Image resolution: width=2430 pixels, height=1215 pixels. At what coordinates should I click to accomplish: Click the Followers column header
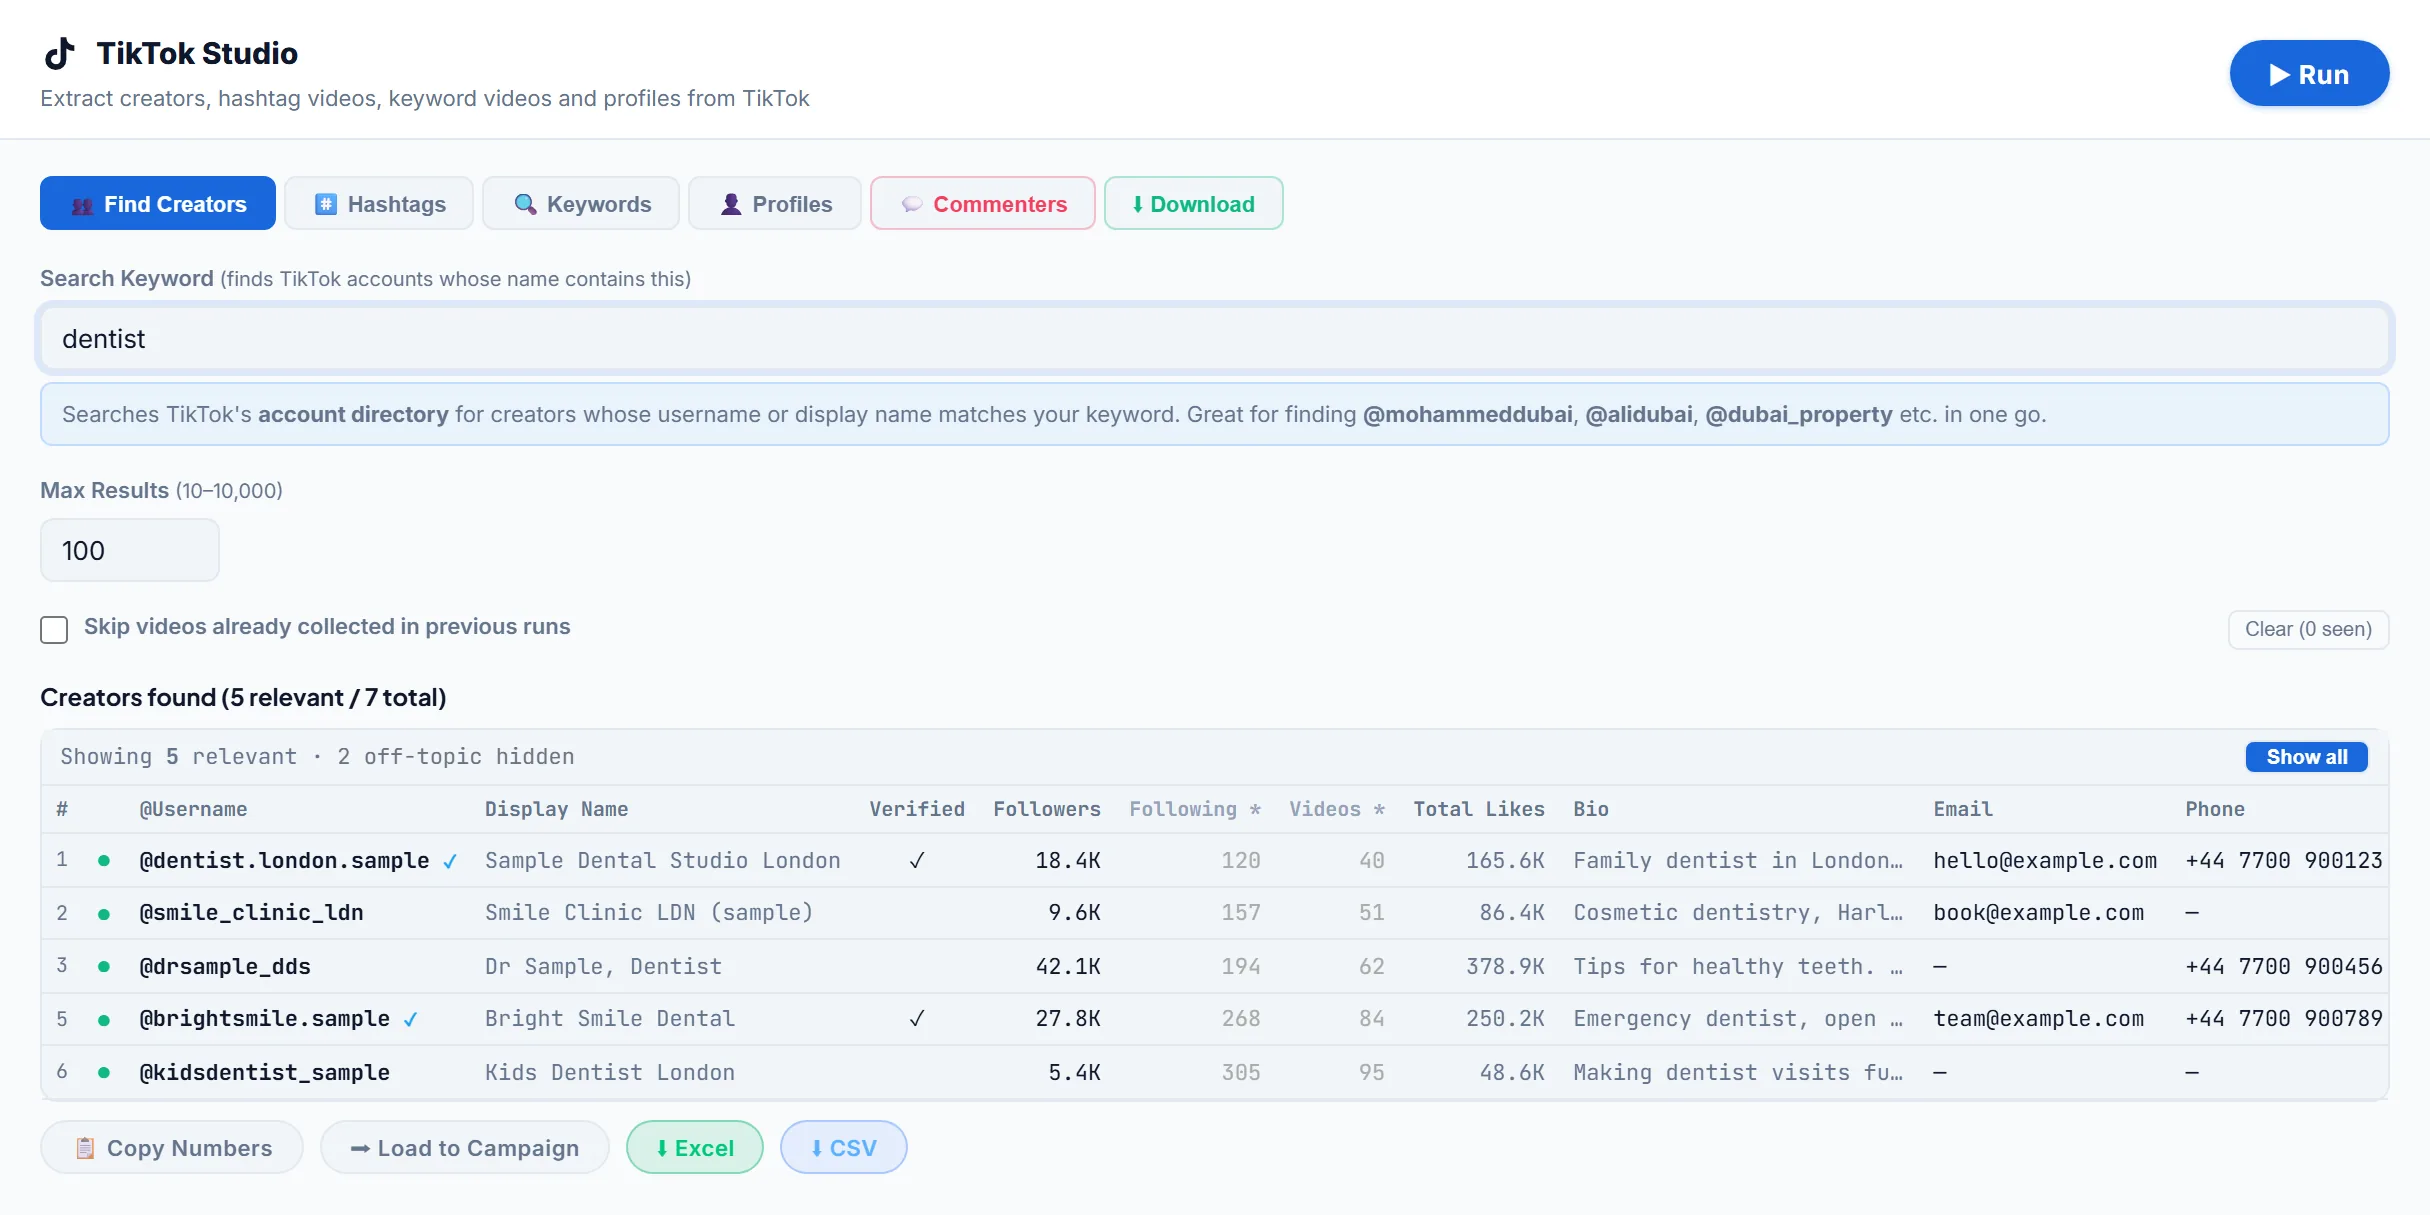tap(1047, 809)
